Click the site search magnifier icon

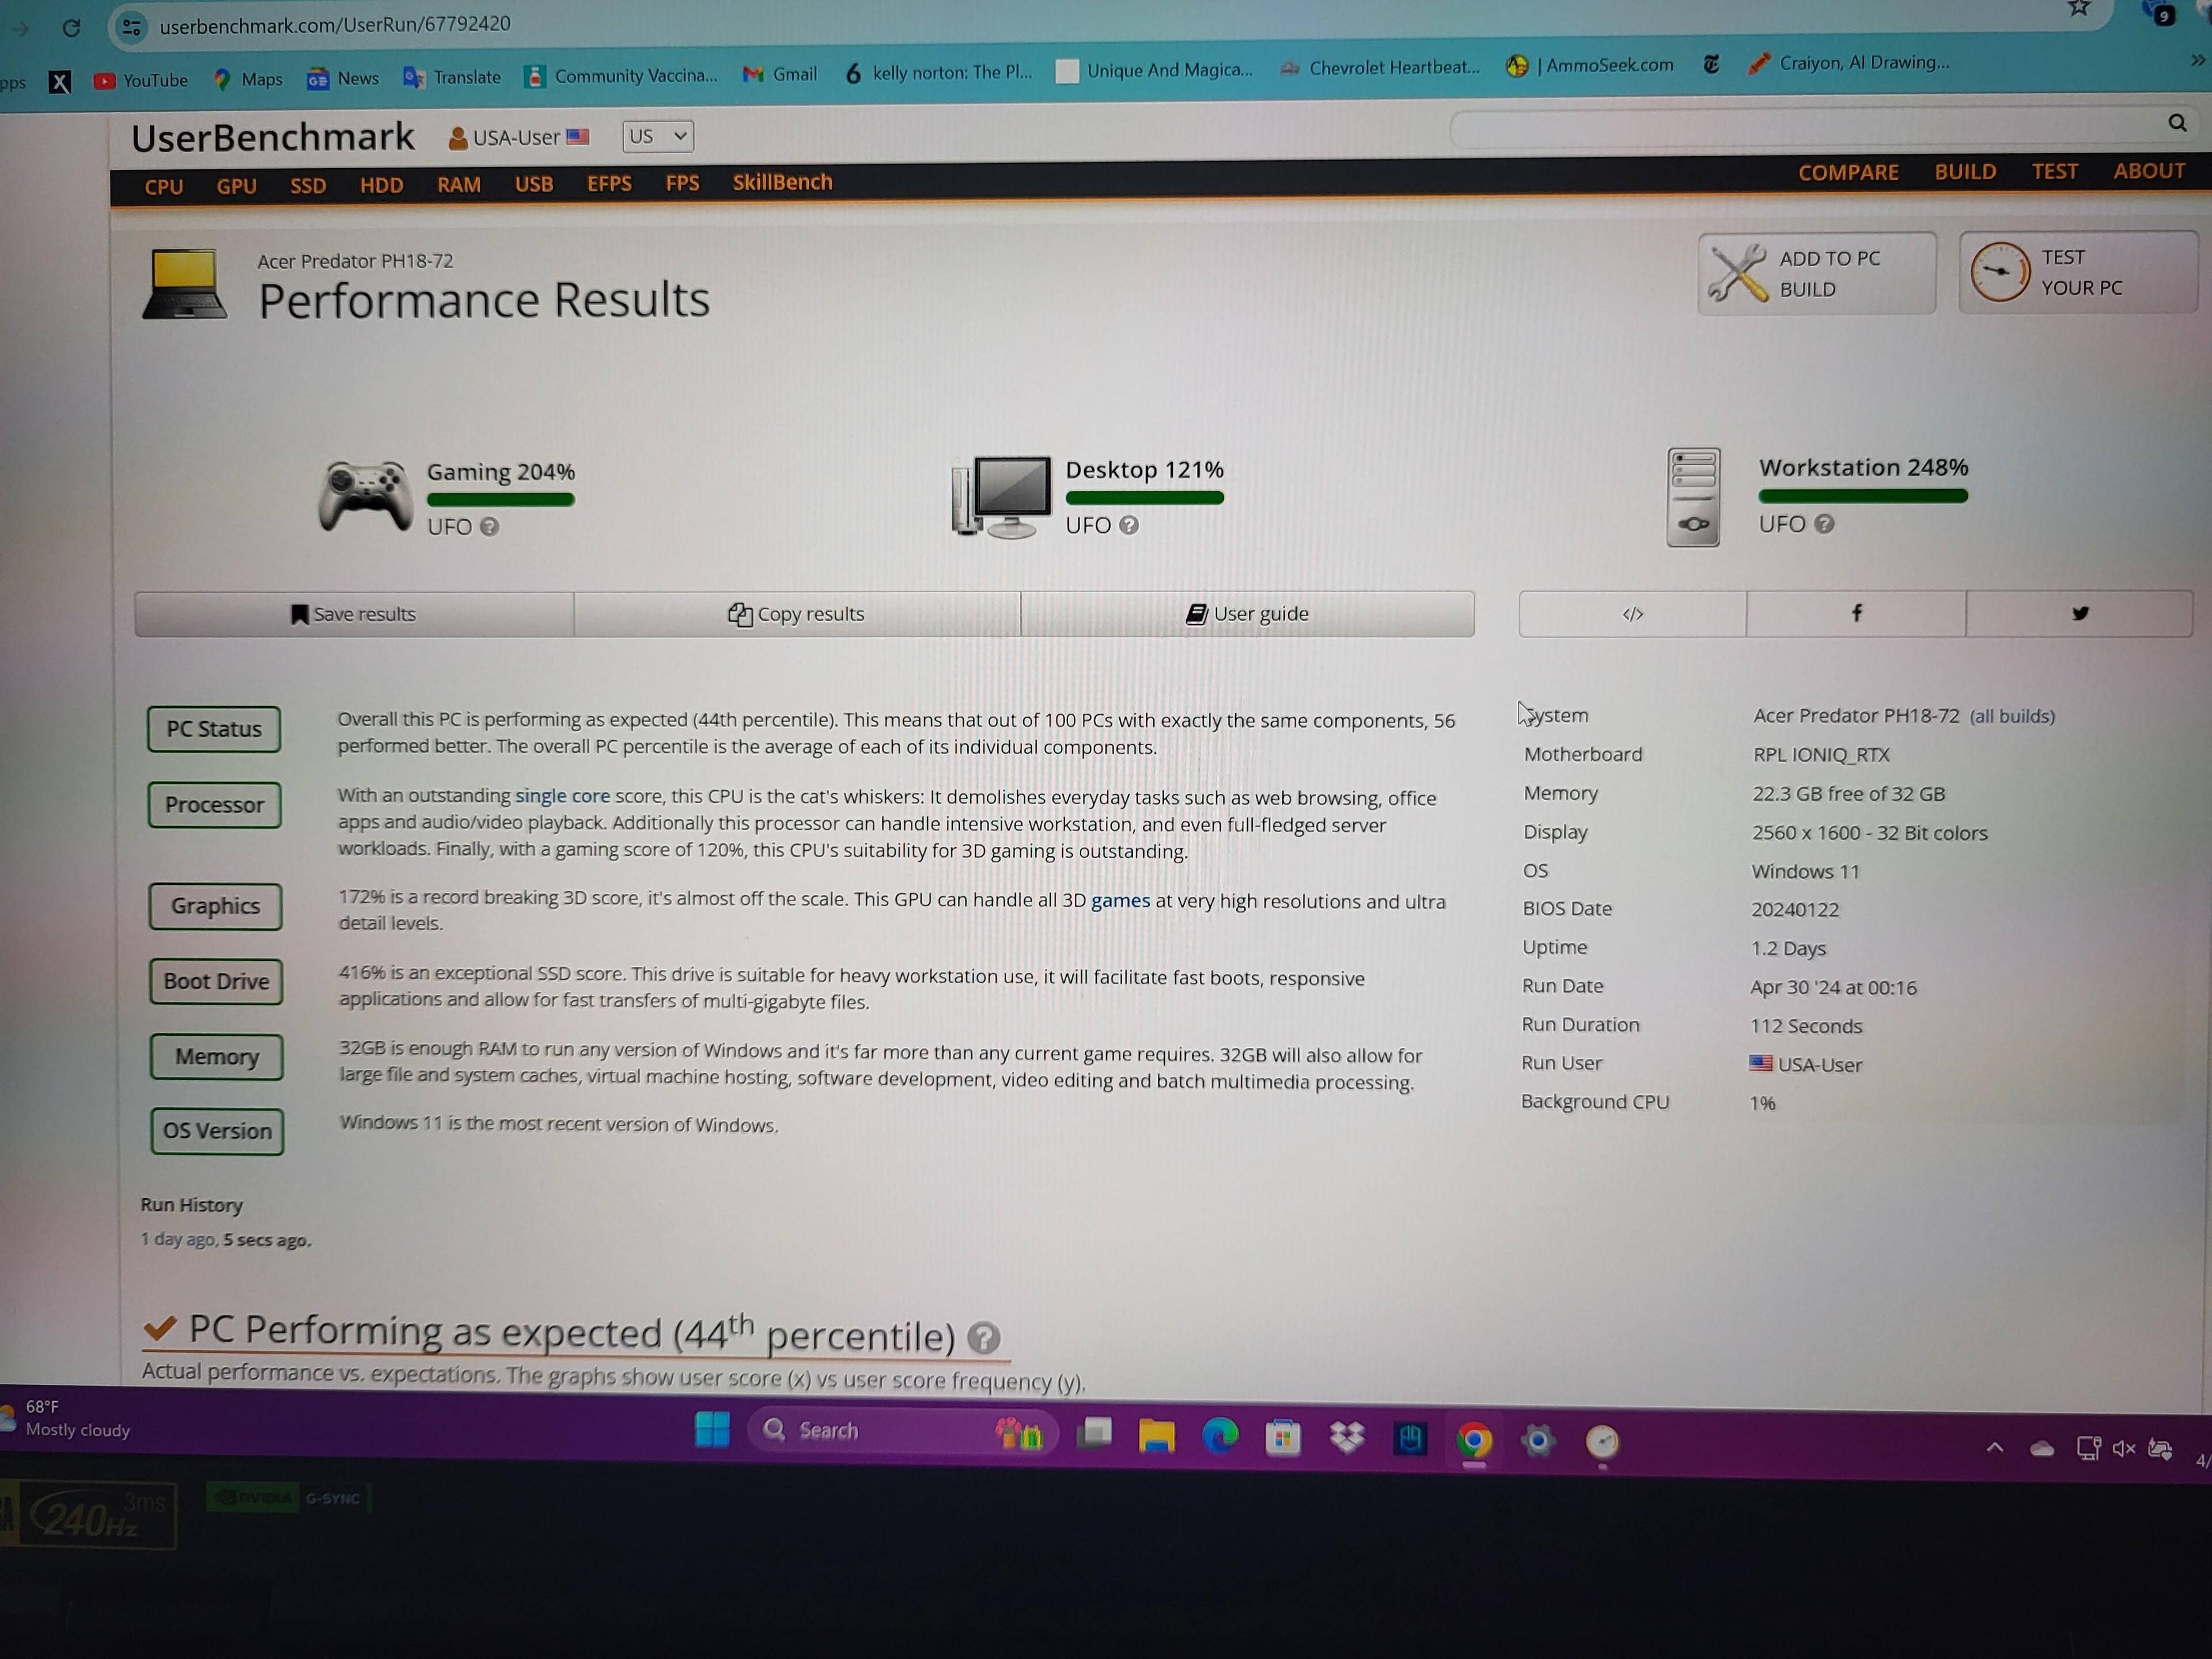2177,123
